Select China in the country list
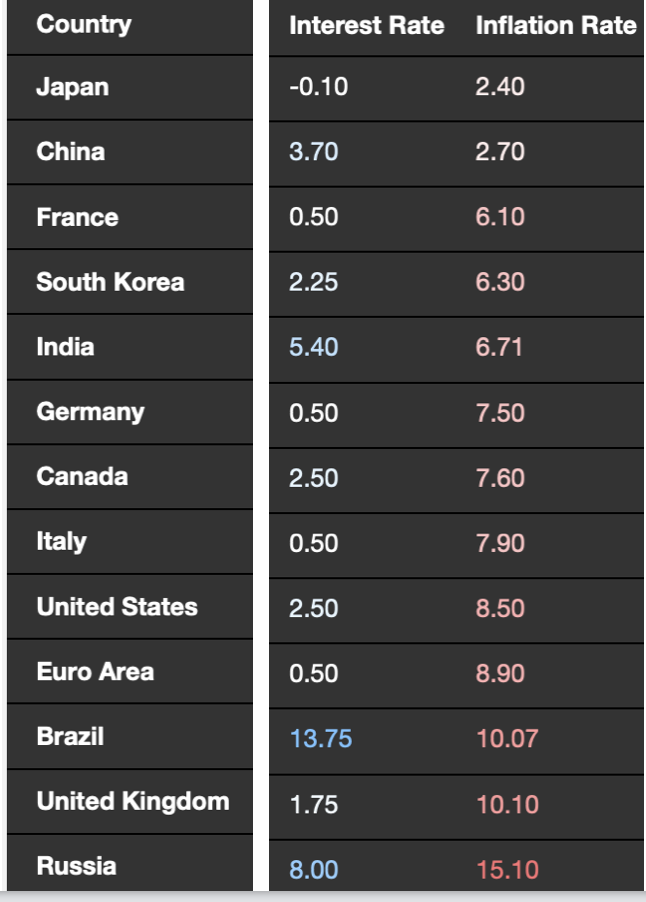 point(70,152)
